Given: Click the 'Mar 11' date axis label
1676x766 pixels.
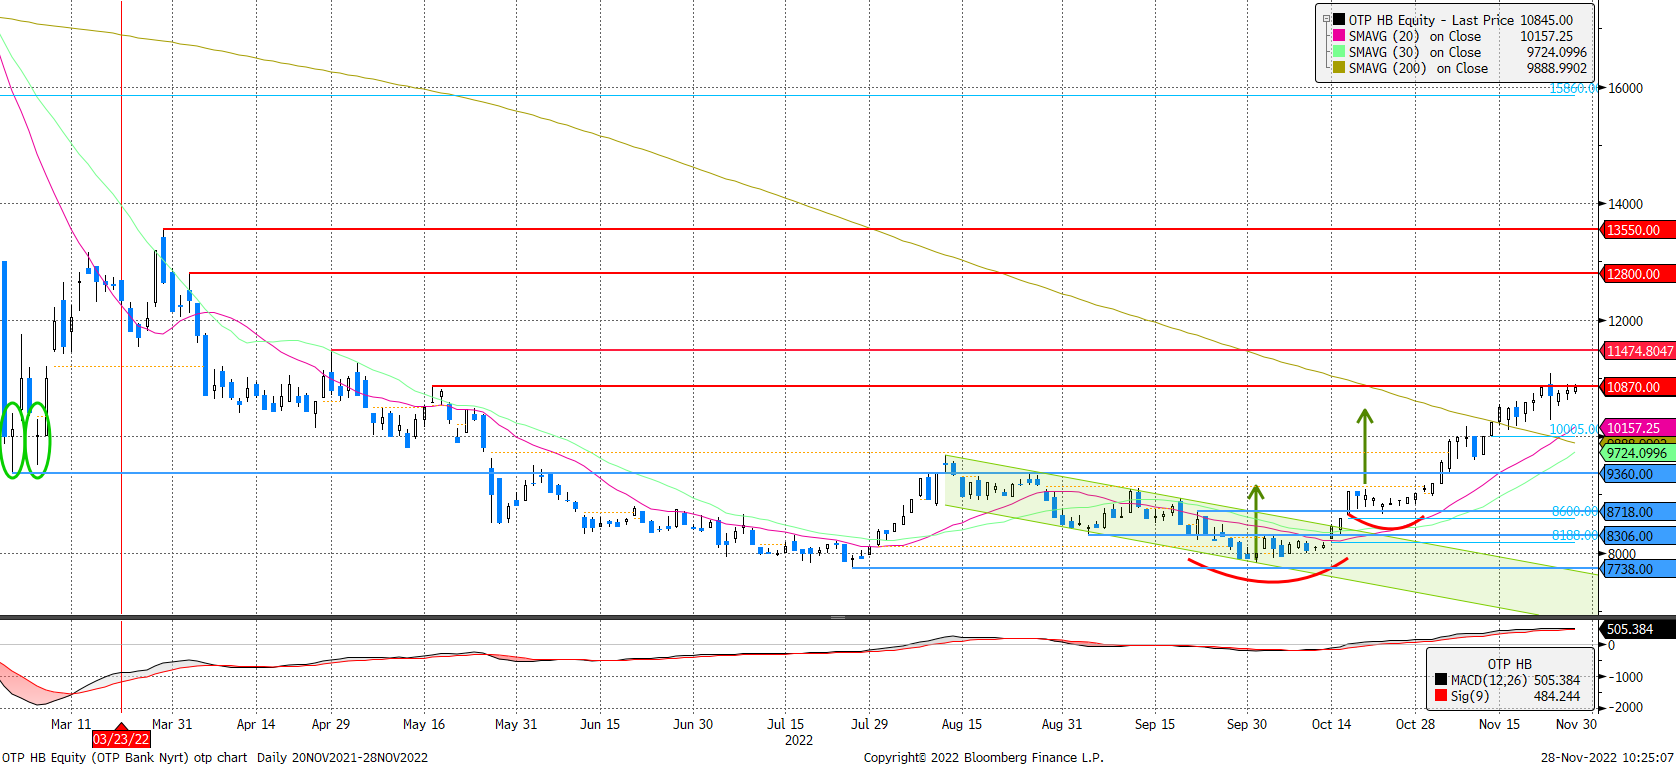Looking at the screenshot, I should pyautogui.click(x=71, y=724).
